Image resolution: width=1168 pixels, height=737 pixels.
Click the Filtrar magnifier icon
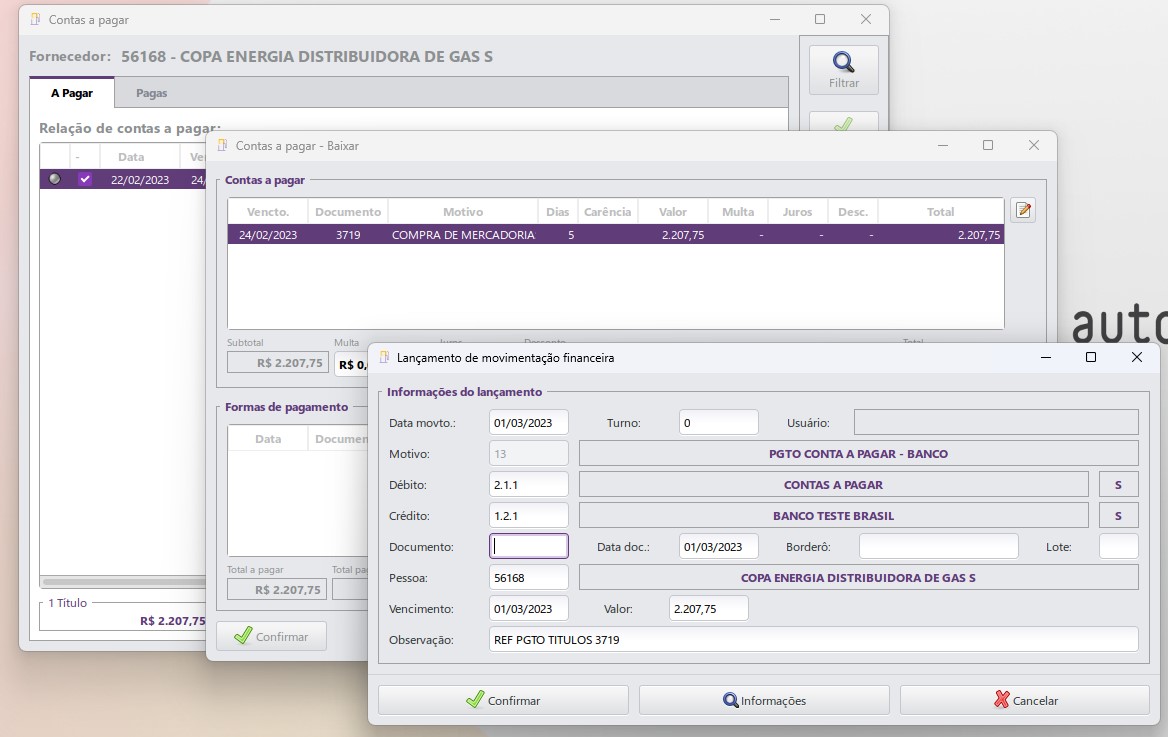tap(843, 63)
